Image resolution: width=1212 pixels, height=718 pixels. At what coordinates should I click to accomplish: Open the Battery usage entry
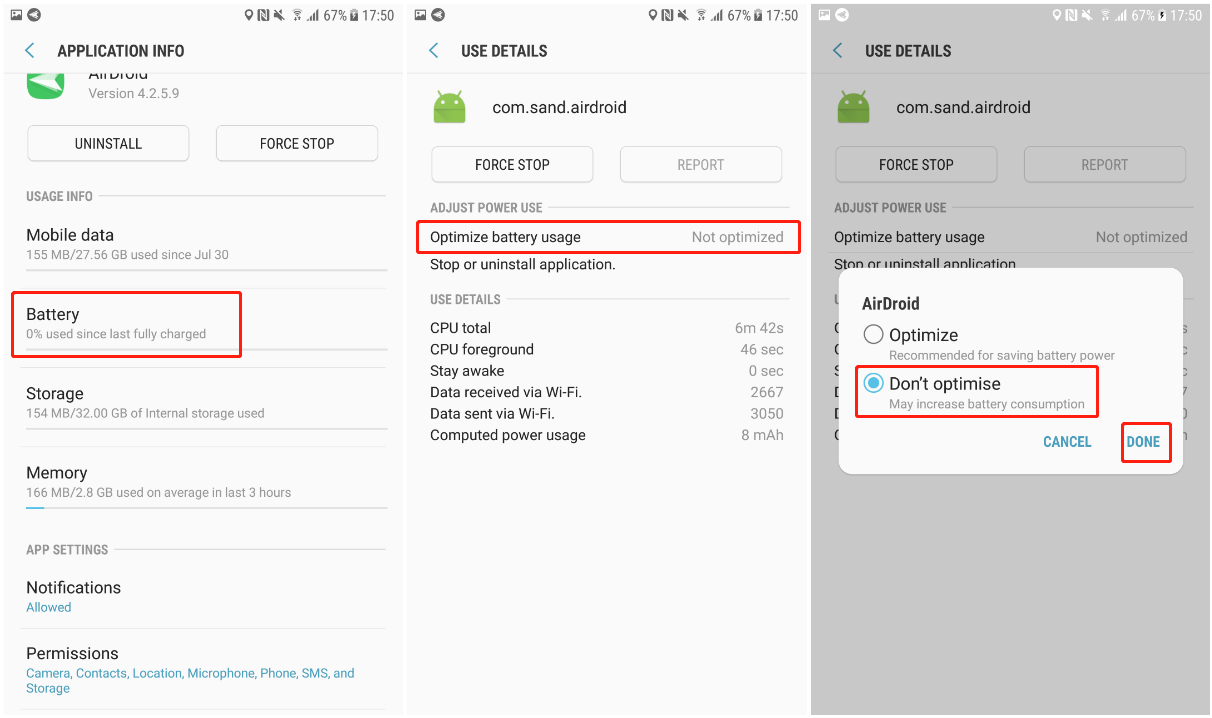pos(126,323)
